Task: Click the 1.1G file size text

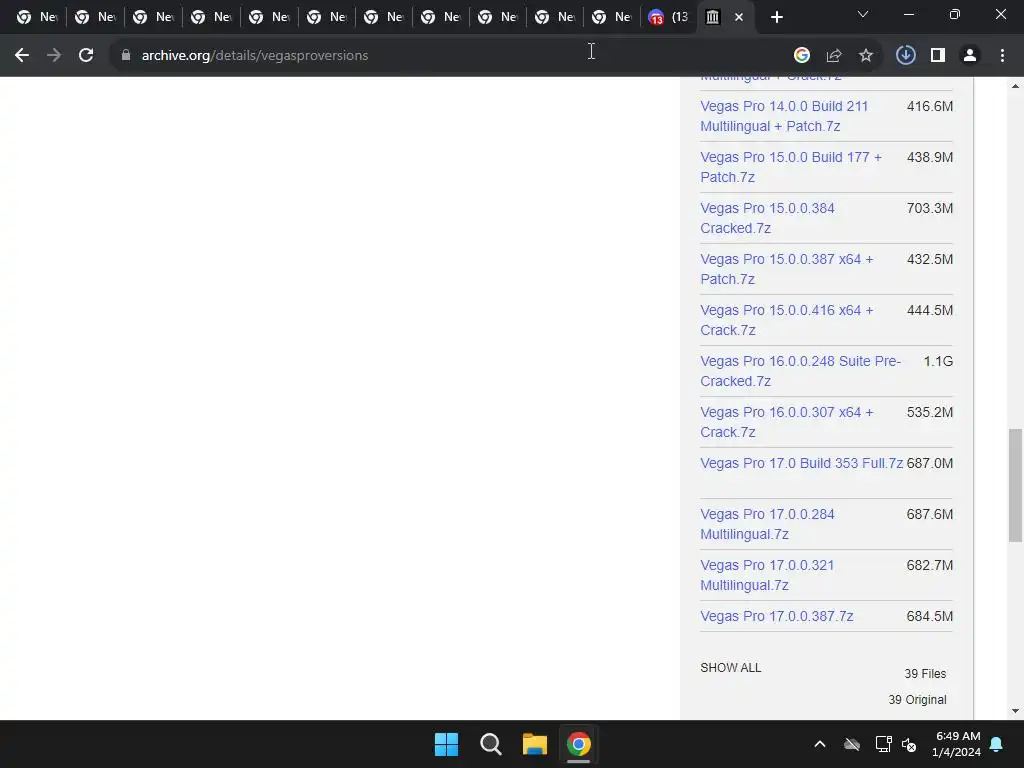Action: point(938,361)
